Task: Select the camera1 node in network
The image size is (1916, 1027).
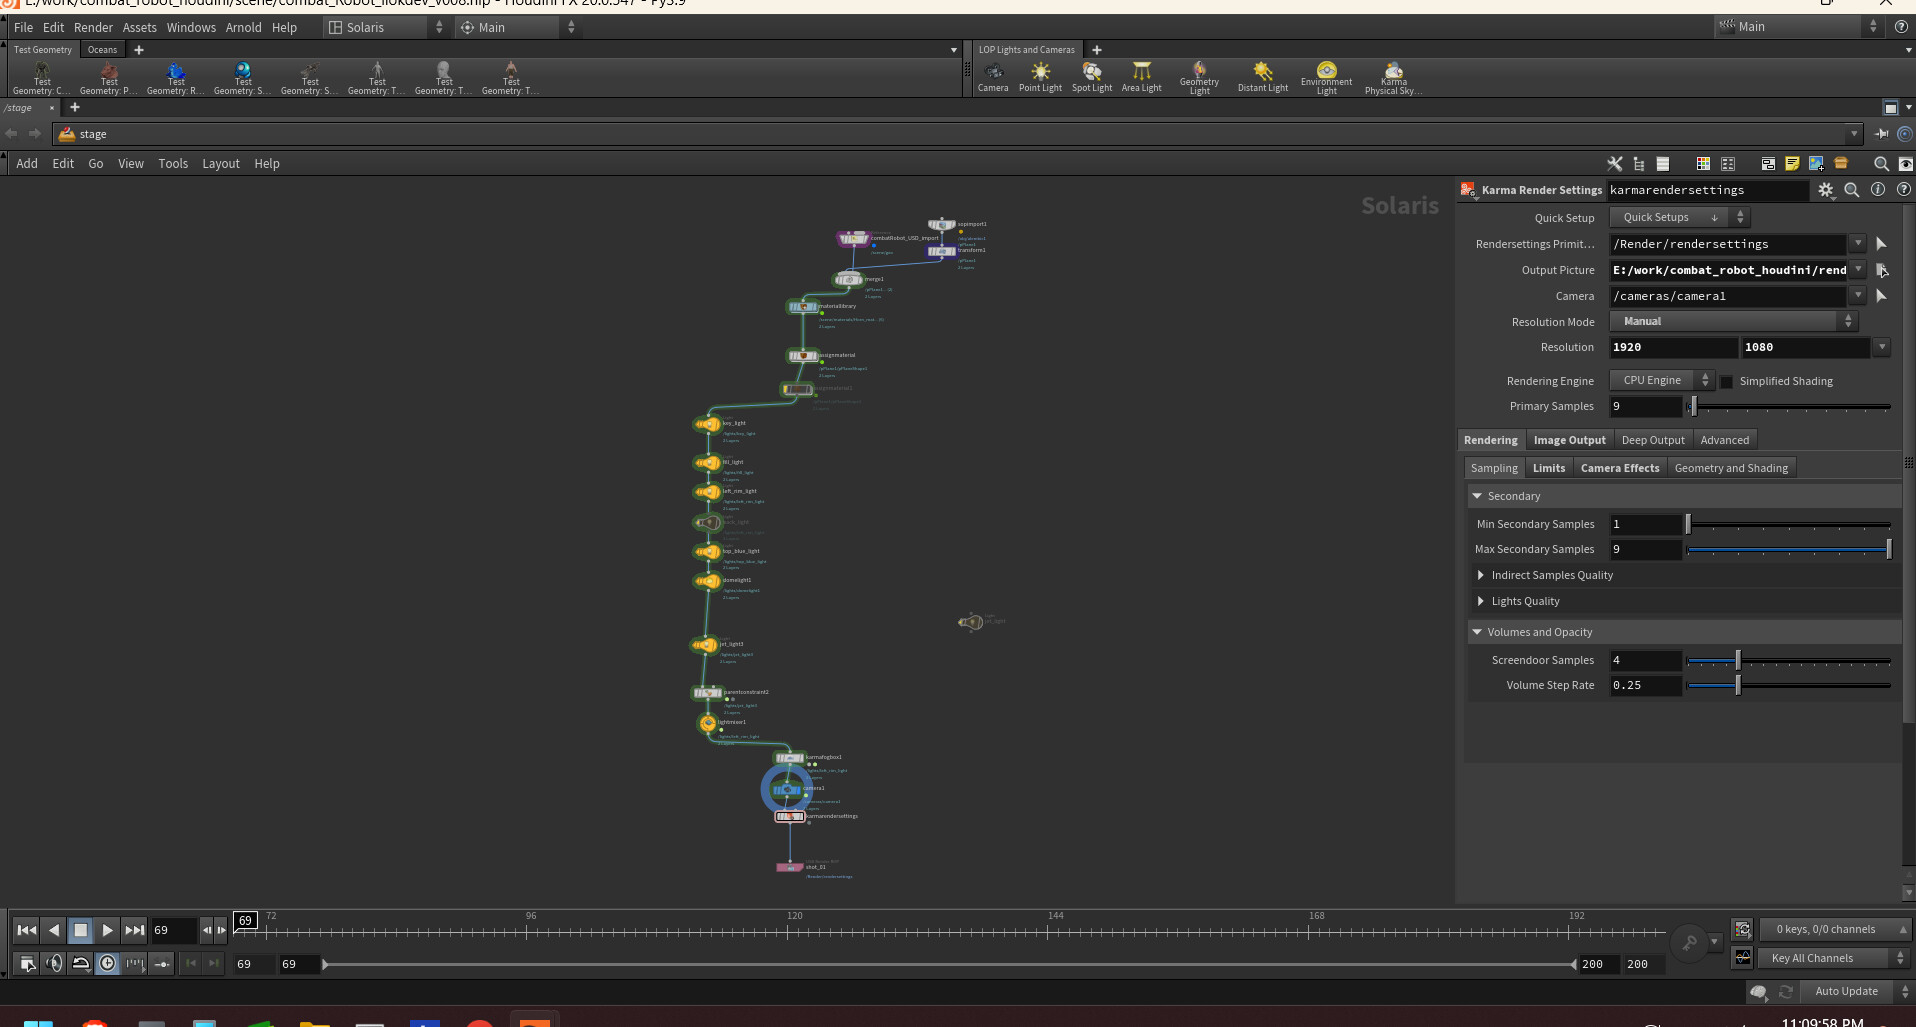Action: [788, 789]
